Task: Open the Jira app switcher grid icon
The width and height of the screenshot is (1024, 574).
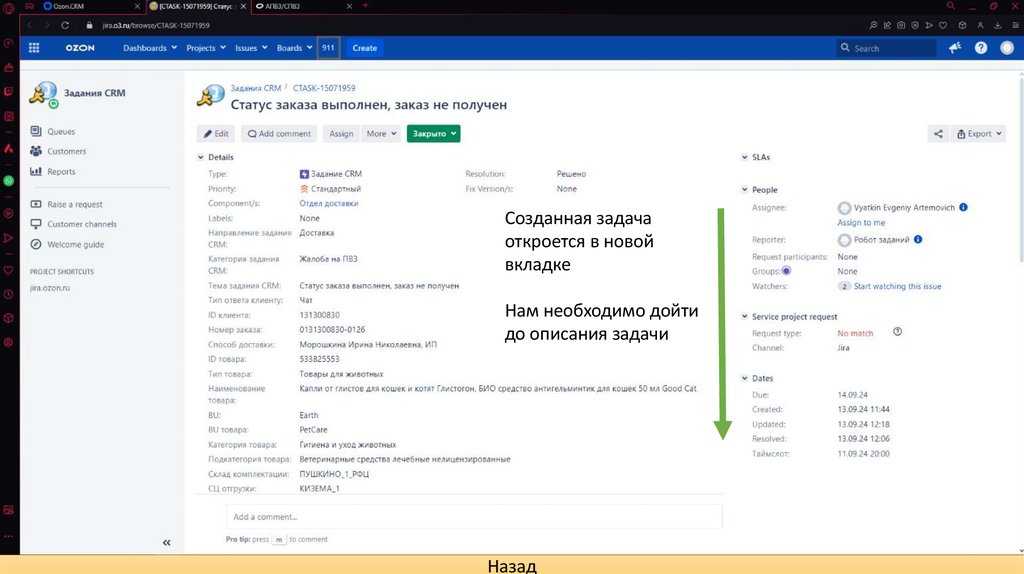Action: coord(34,48)
